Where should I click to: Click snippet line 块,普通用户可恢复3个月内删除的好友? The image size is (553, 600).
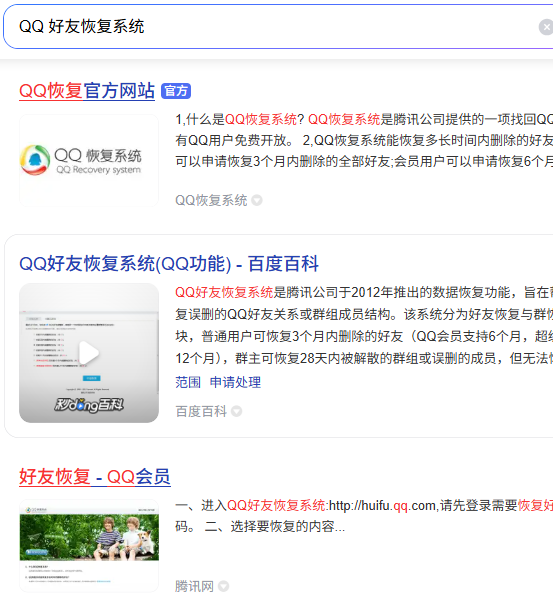point(364,336)
